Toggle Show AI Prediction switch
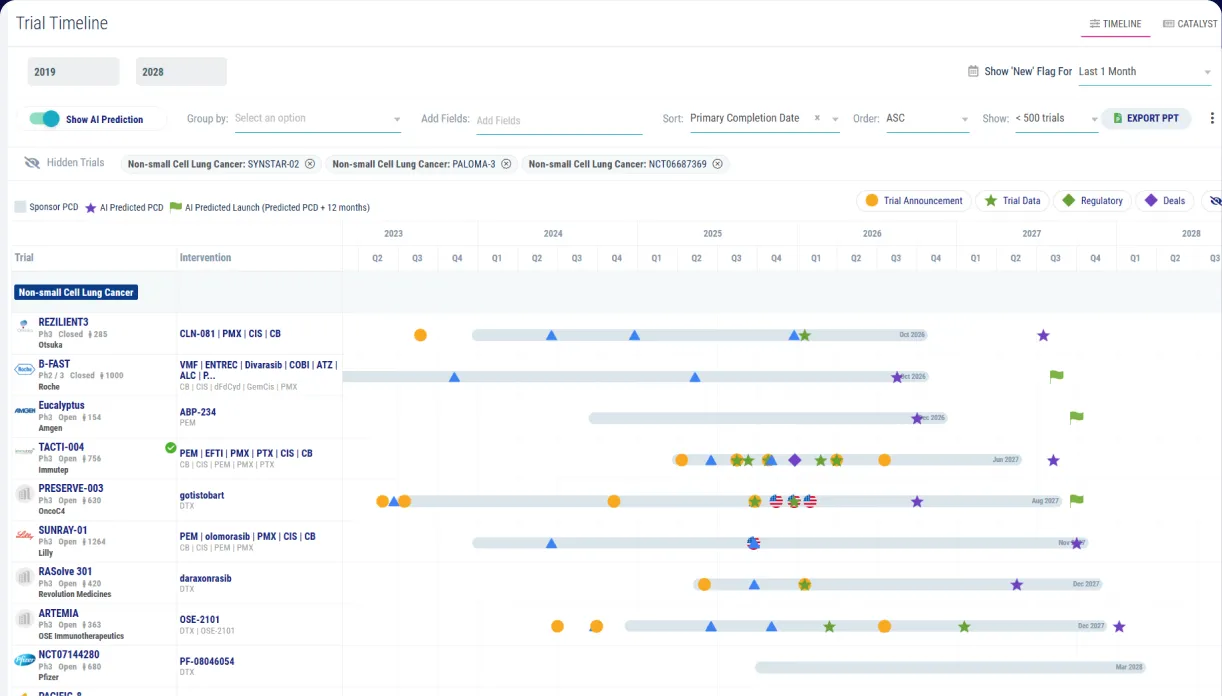1222x696 pixels. tap(44, 119)
